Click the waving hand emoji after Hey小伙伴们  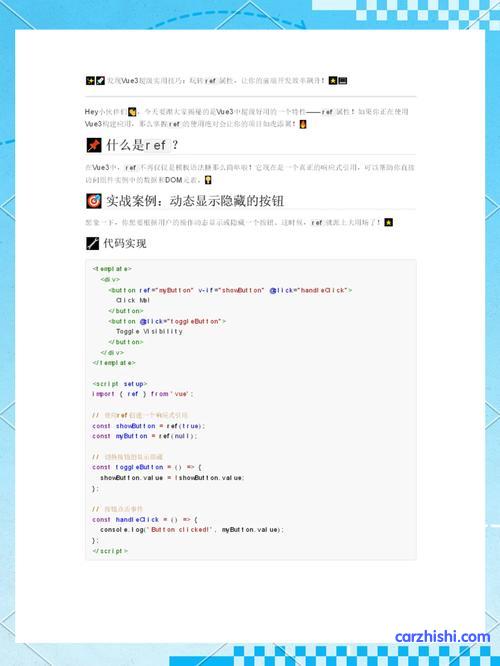(132, 112)
